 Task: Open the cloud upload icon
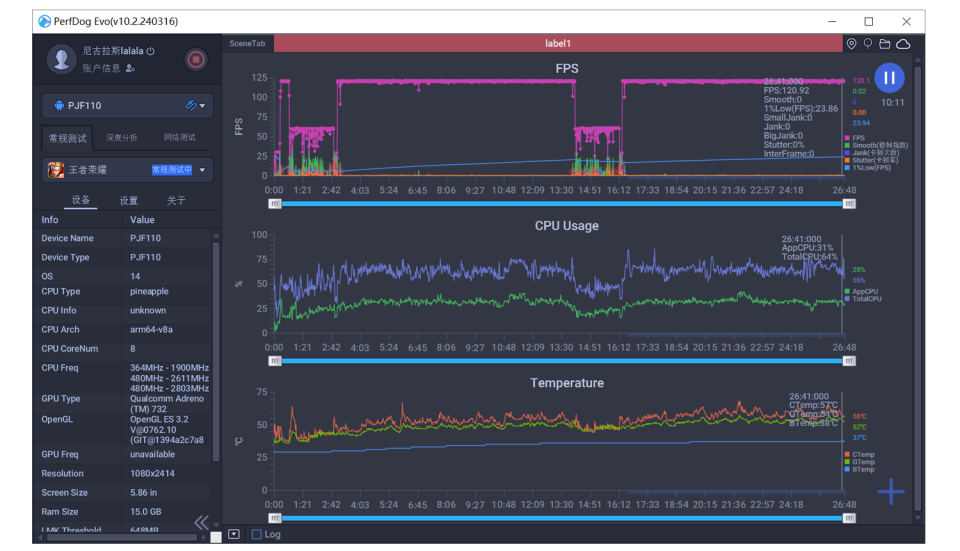click(x=903, y=44)
